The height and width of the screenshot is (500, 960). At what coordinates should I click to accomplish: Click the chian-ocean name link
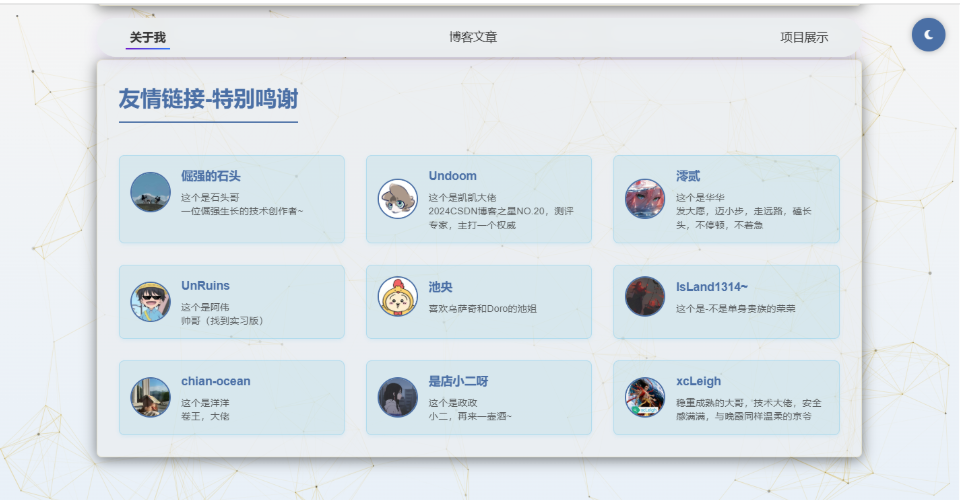(x=215, y=381)
